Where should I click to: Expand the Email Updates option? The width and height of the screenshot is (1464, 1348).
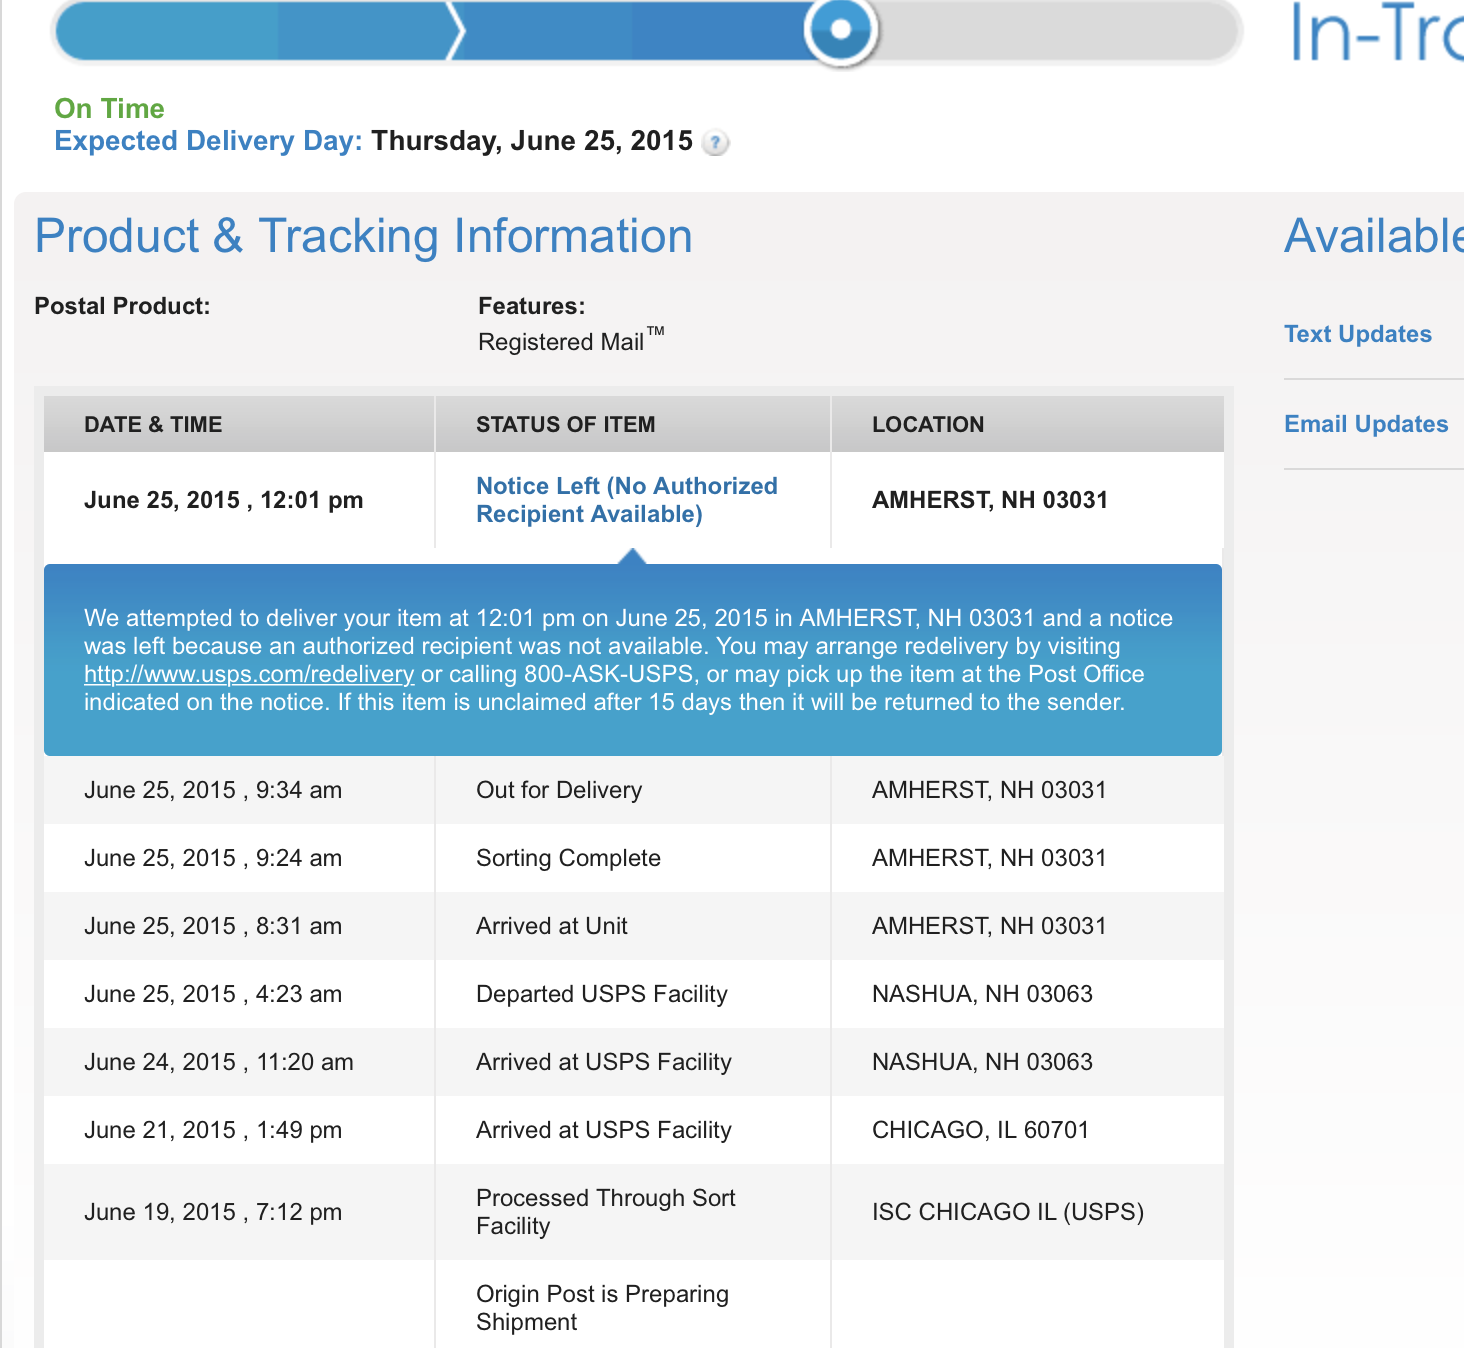(x=1365, y=424)
